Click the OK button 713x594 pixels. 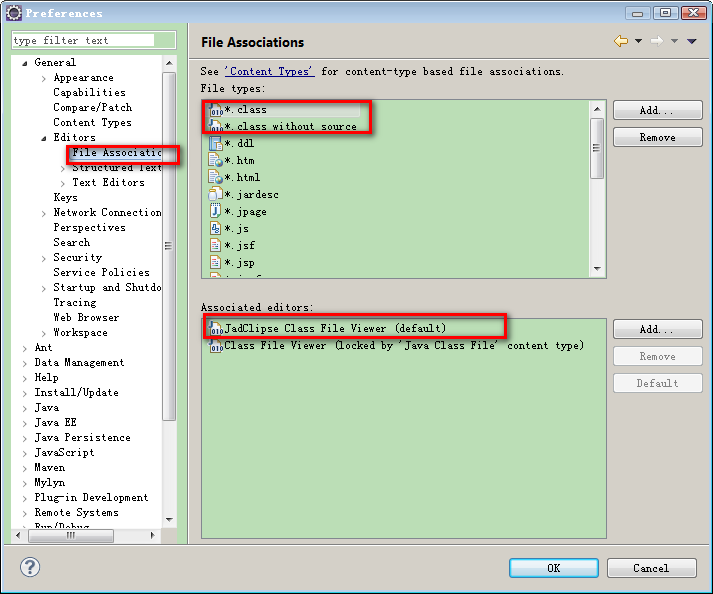[x=553, y=568]
